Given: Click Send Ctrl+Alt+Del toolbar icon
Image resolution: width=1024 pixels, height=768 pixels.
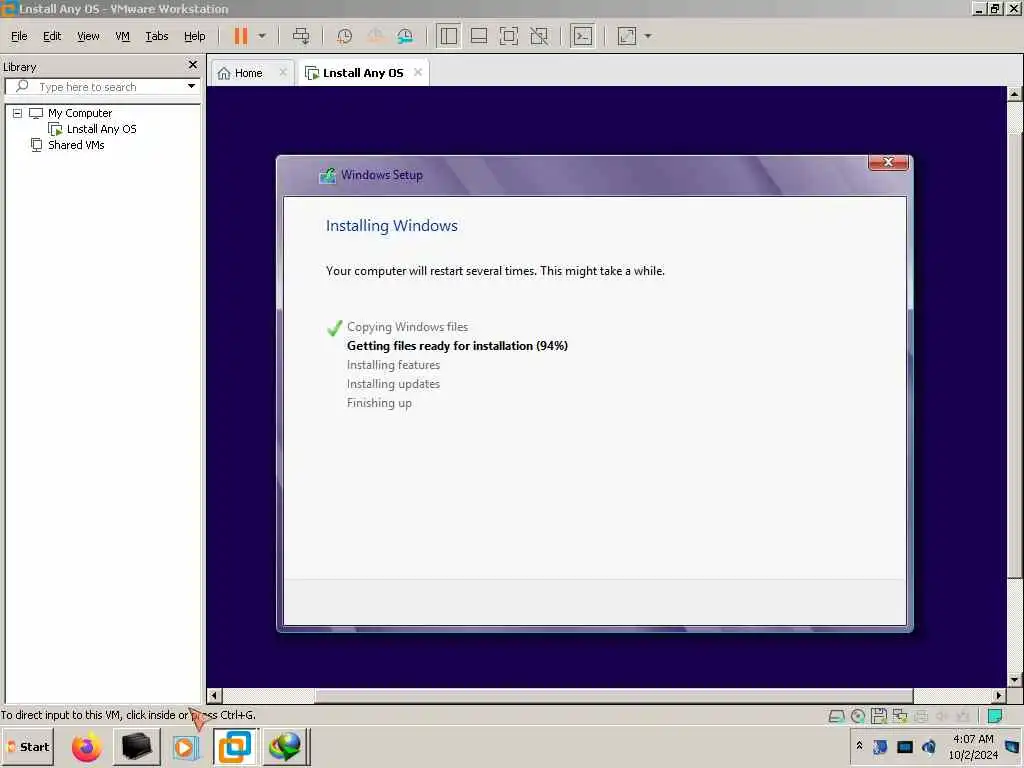Looking at the screenshot, I should [x=301, y=36].
